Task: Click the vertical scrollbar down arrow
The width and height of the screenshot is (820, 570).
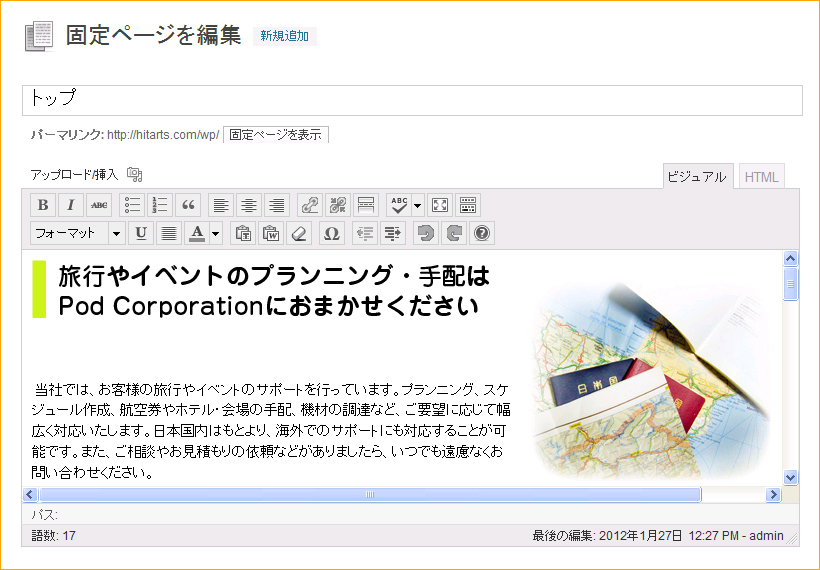Action: [x=790, y=477]
